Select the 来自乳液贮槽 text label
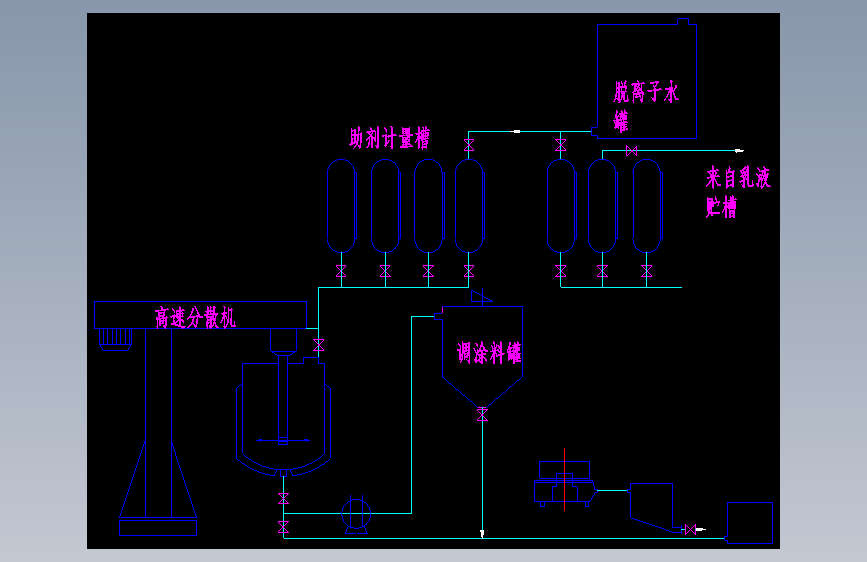The image size is (867, 562). pos(738,191)
